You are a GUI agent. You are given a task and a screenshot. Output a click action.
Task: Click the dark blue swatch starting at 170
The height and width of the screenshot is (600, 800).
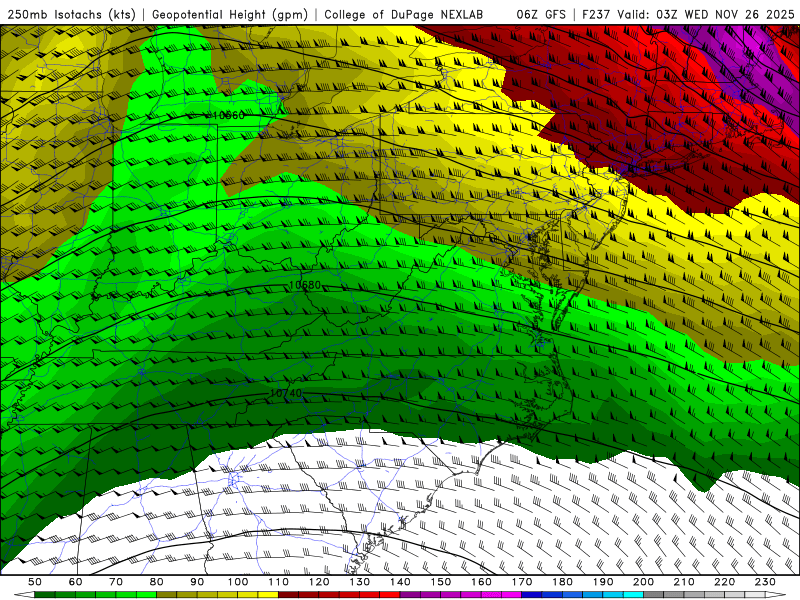tap(532, 595)
